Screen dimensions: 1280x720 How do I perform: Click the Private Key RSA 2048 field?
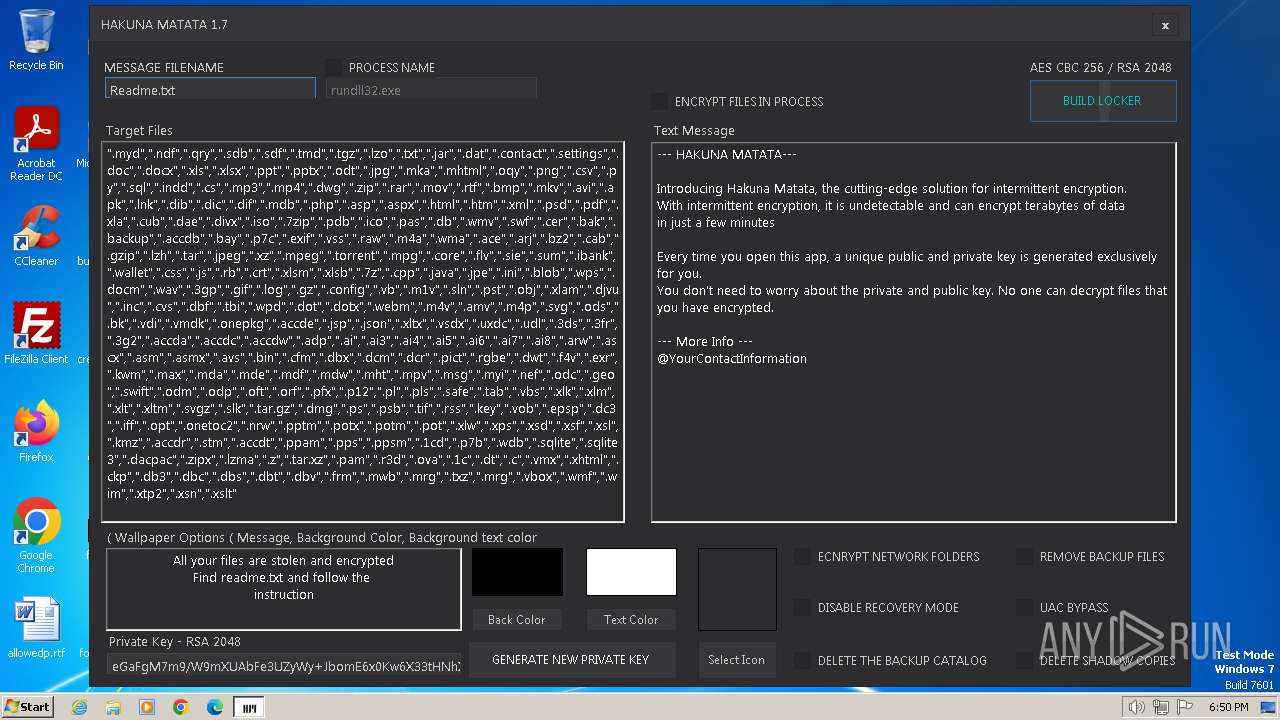(x=284, y=666)
